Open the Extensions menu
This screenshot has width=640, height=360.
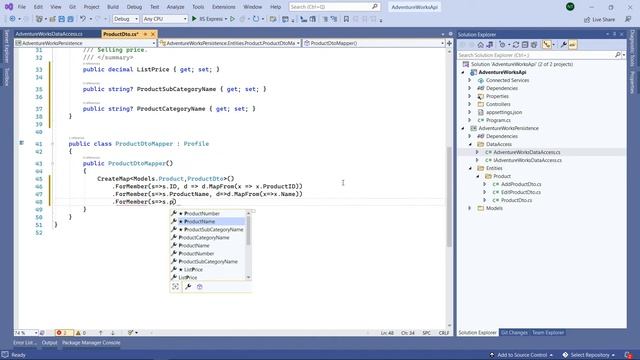(x=223, y=7)
